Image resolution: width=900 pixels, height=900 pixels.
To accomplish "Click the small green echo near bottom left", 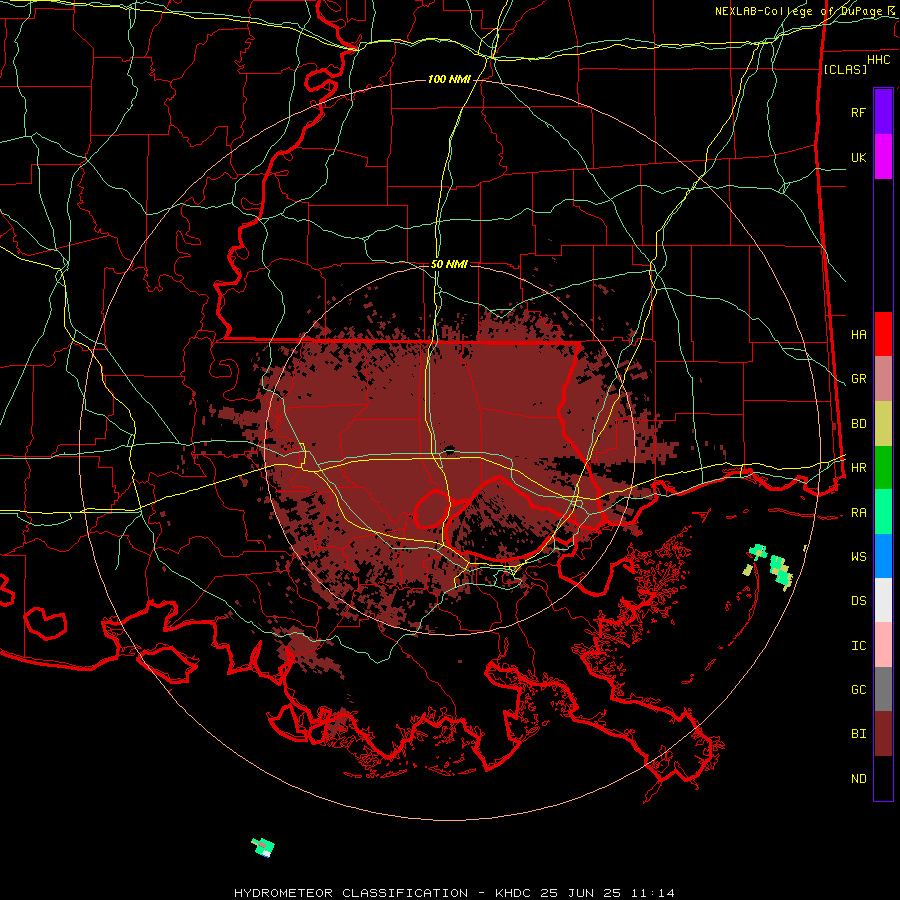I will point(263,847).
